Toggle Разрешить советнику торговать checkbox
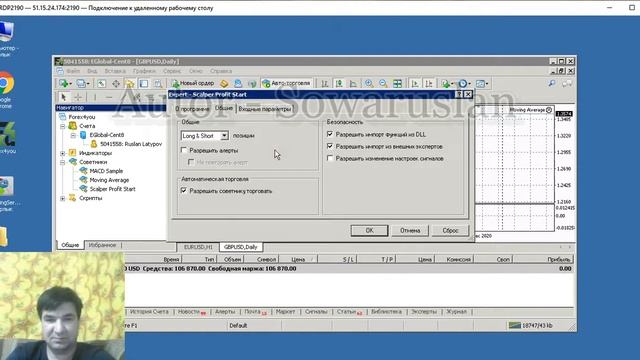This screenshot has height=360, width=640. (x=184, y=191)
